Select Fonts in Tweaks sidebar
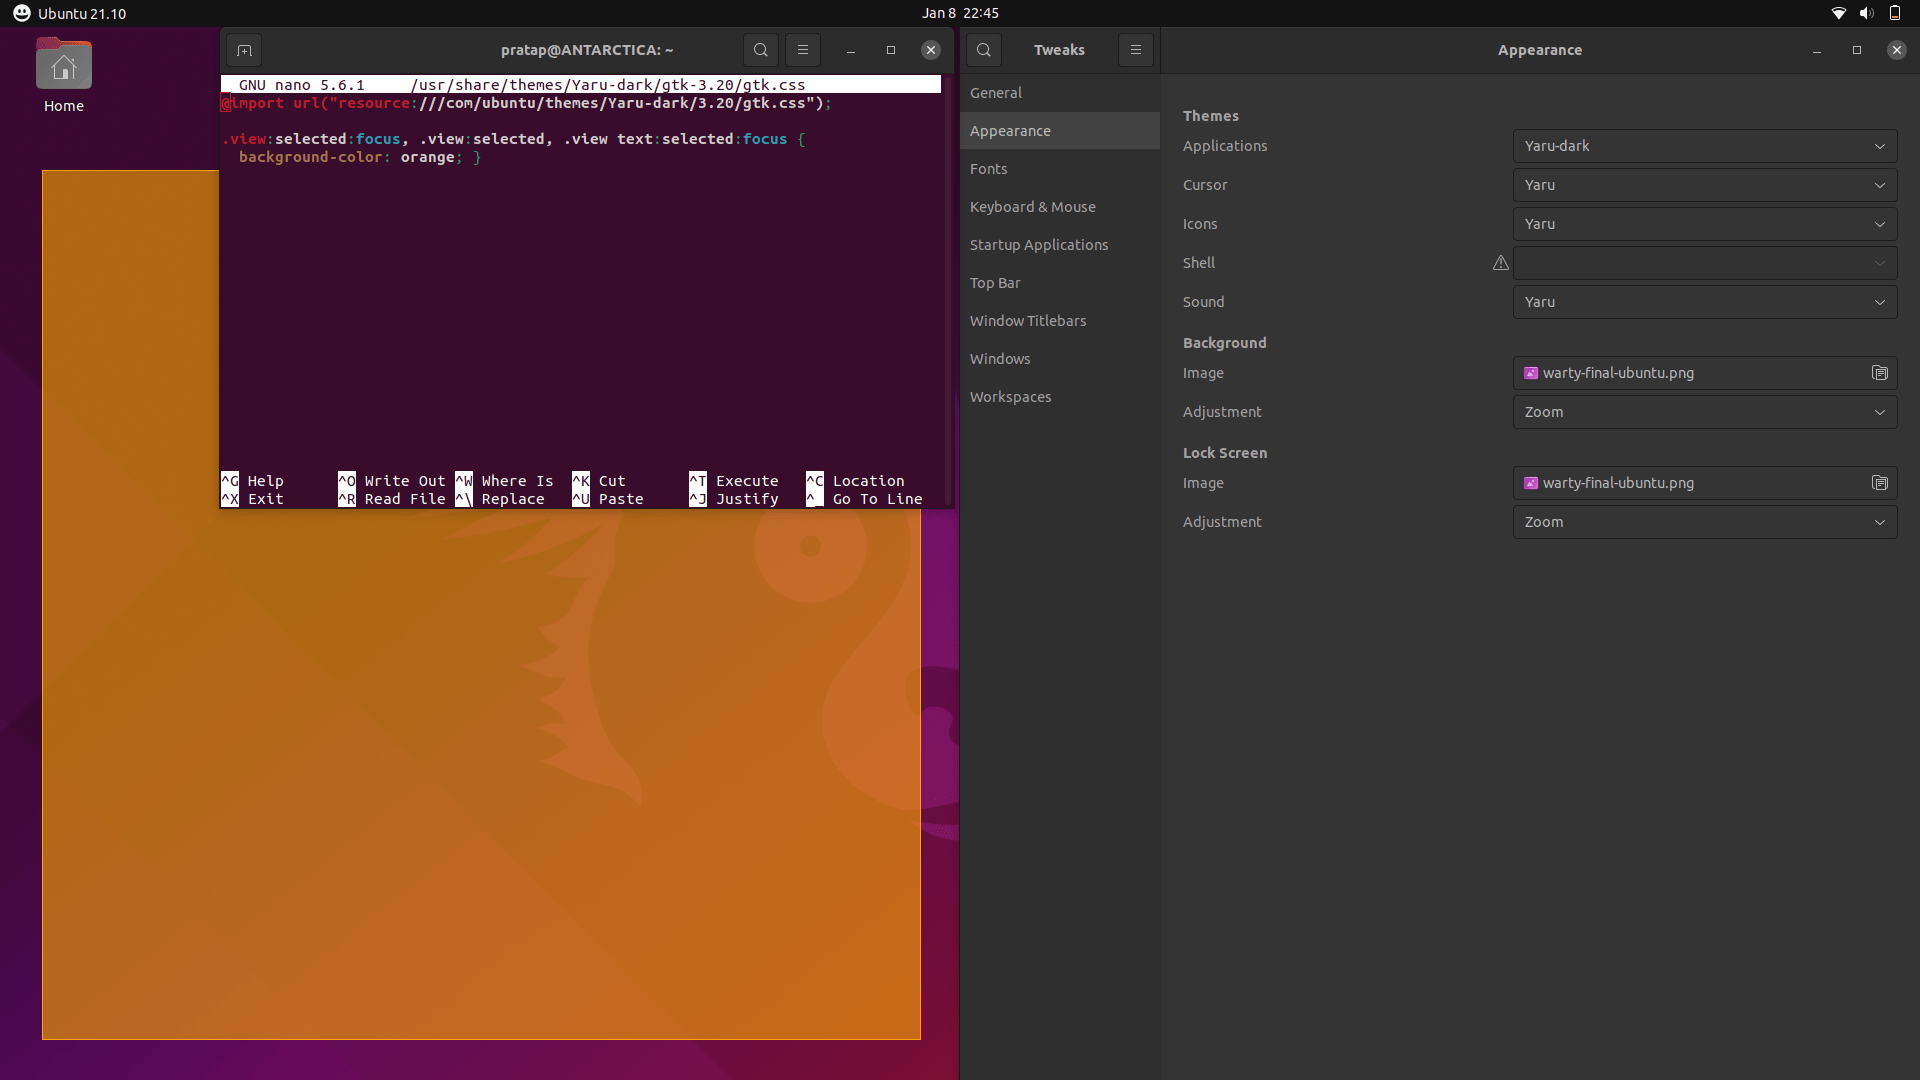The height and width of the screenshot is (1080, 1920). 988,169
